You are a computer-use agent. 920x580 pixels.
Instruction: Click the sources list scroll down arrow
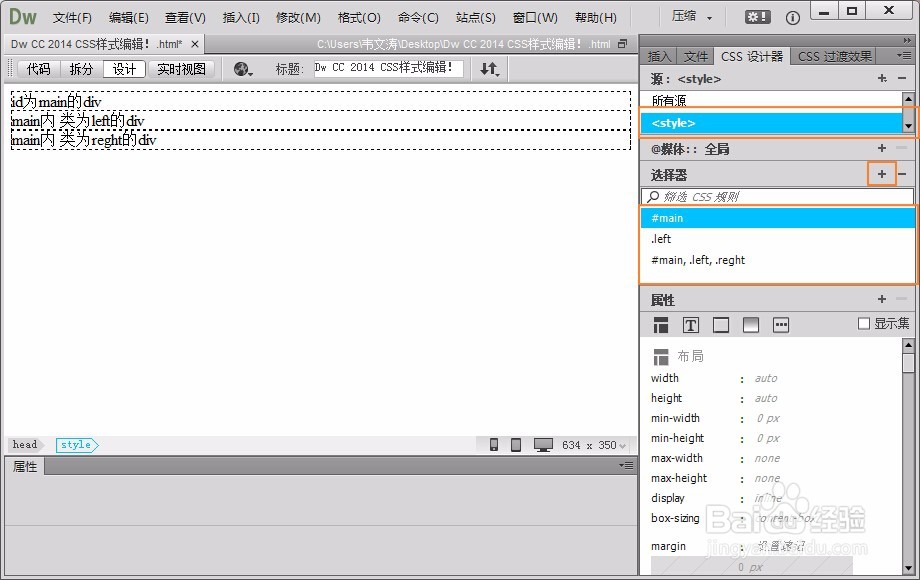(x=908, y=126)
